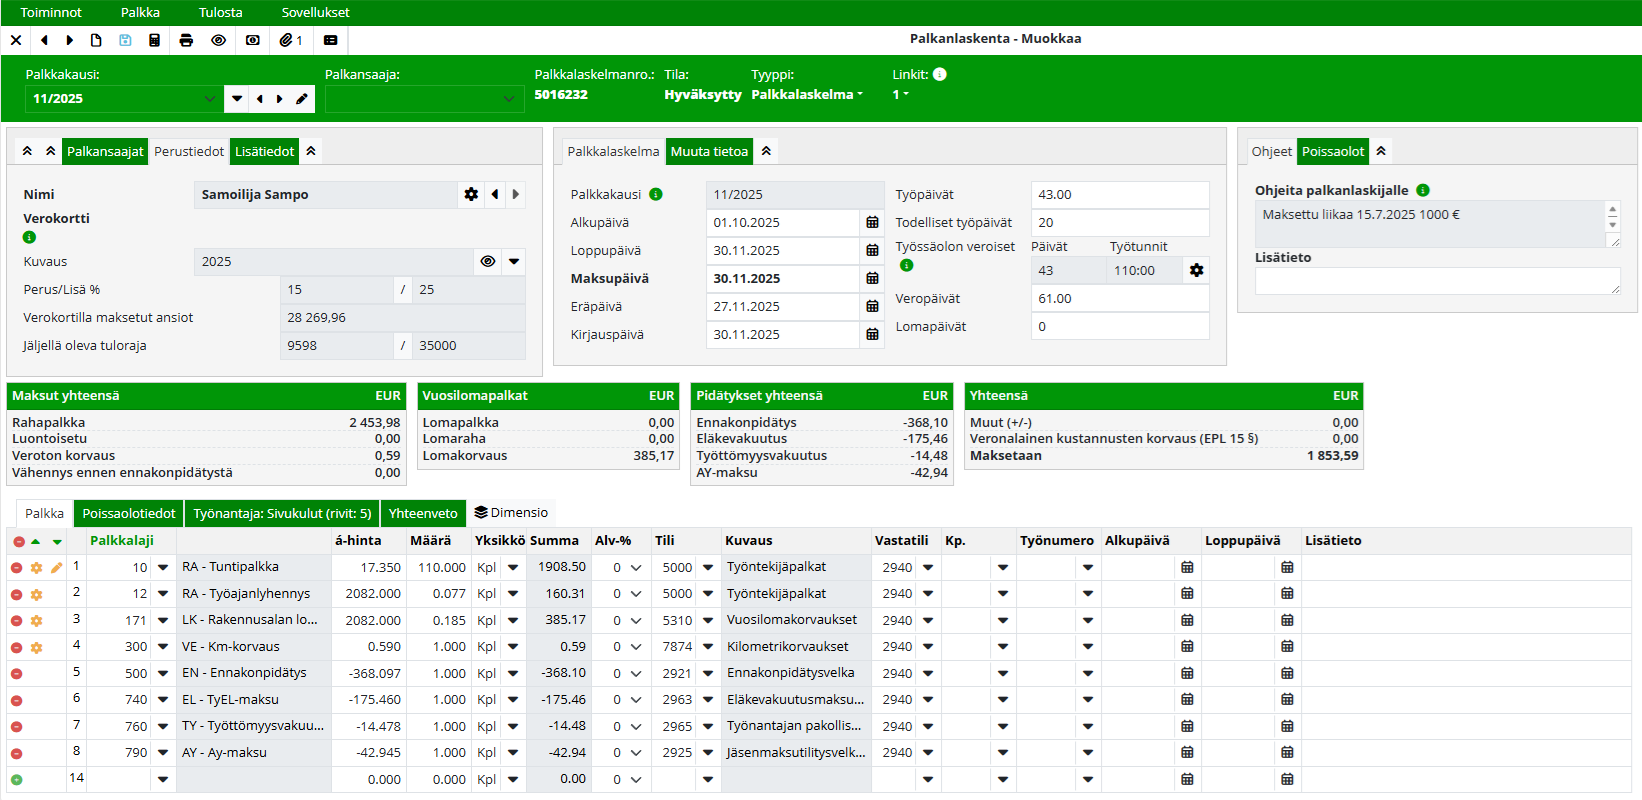Expand the Tyyppi Palkkalaskelma dropdown
This screenshot has height=800, width=1642.
pos(807,95)
